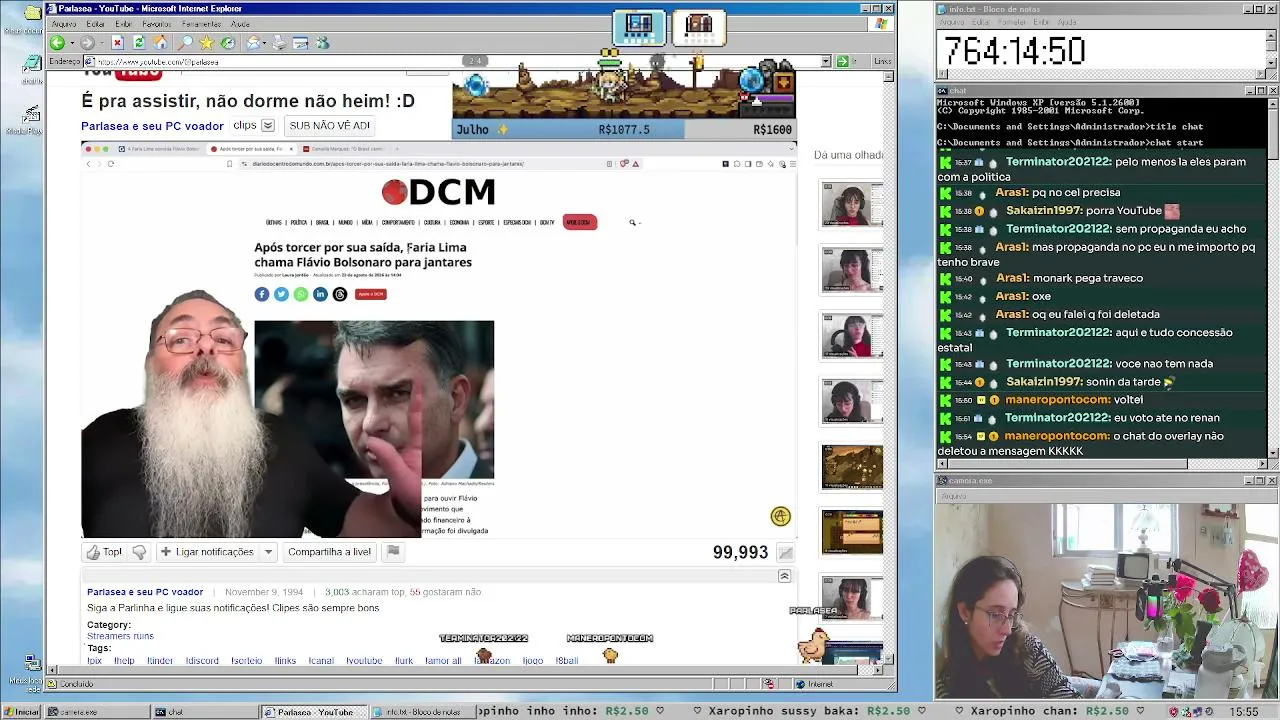Open the Formatar menu in Bloco de notas
This screenshot has width=1280, height=720.
point(1011,22)
